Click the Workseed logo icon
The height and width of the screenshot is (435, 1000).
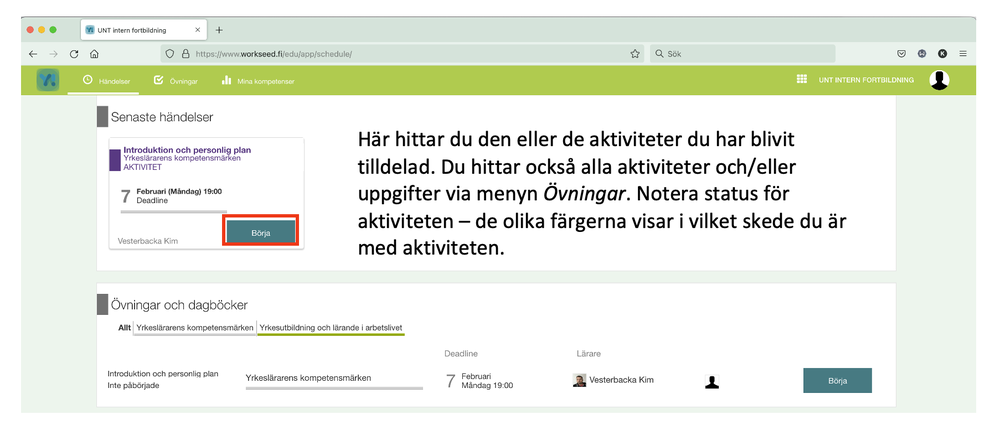47,80
